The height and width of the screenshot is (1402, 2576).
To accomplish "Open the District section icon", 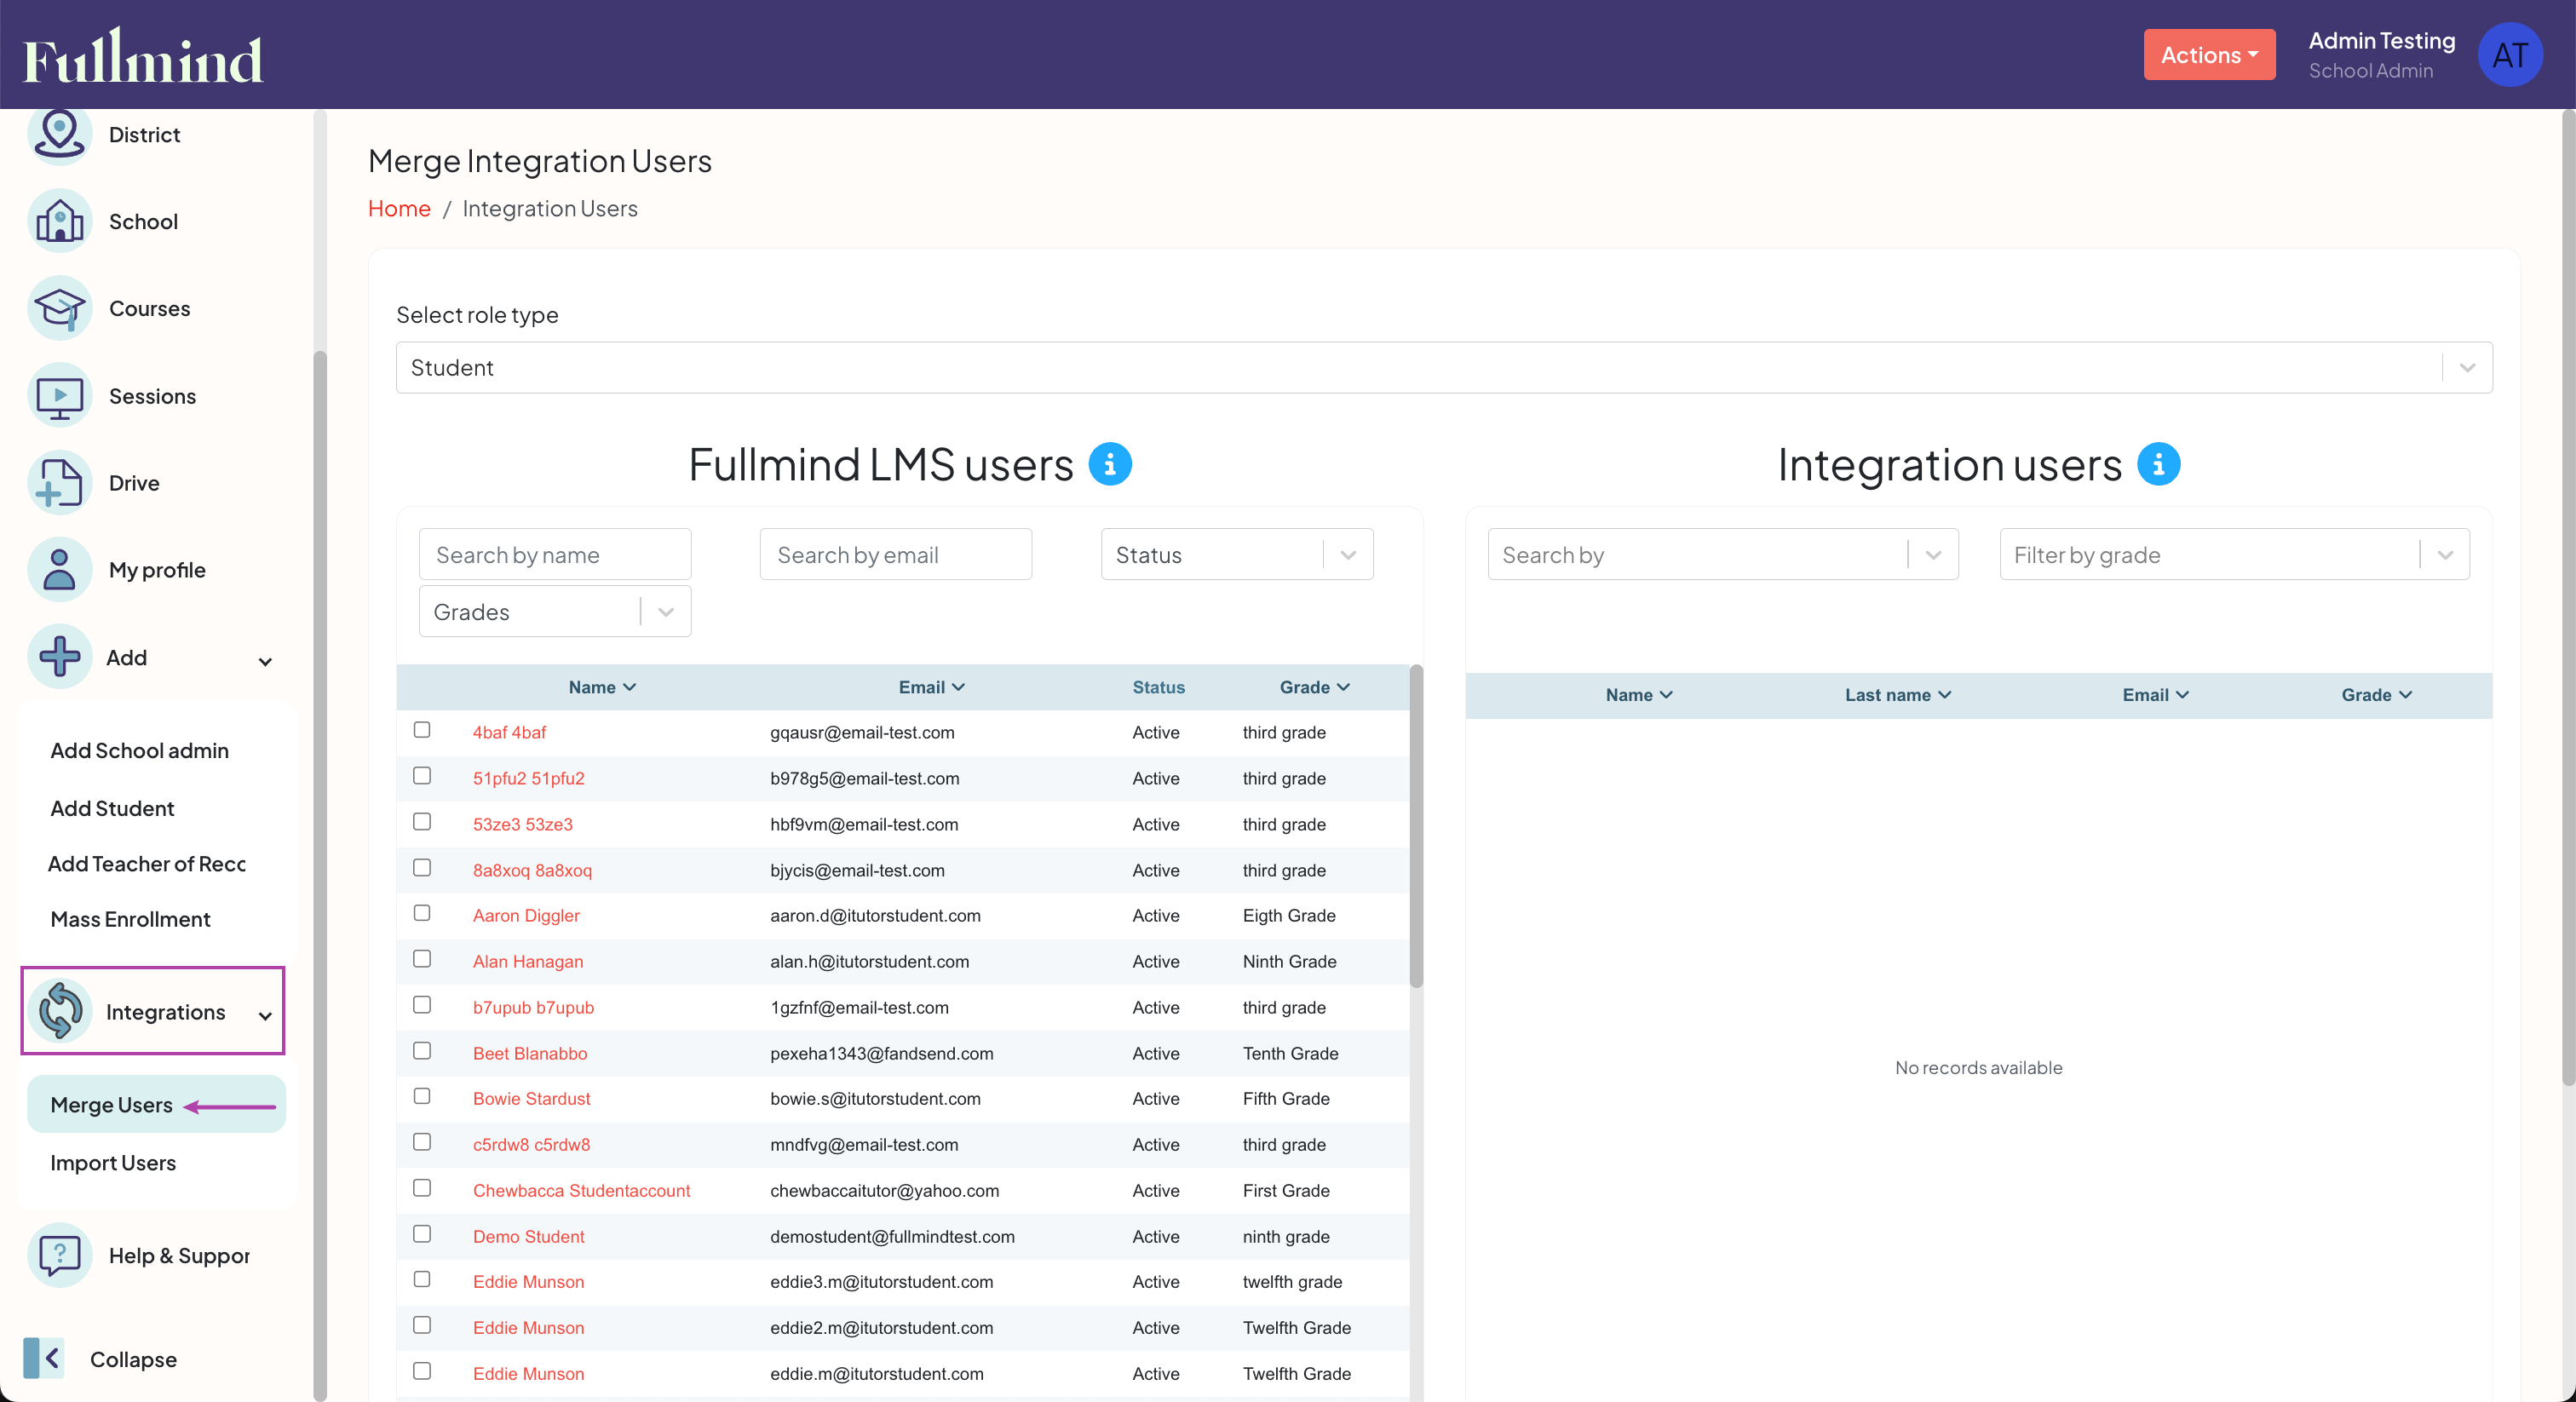I will point(59,134).
